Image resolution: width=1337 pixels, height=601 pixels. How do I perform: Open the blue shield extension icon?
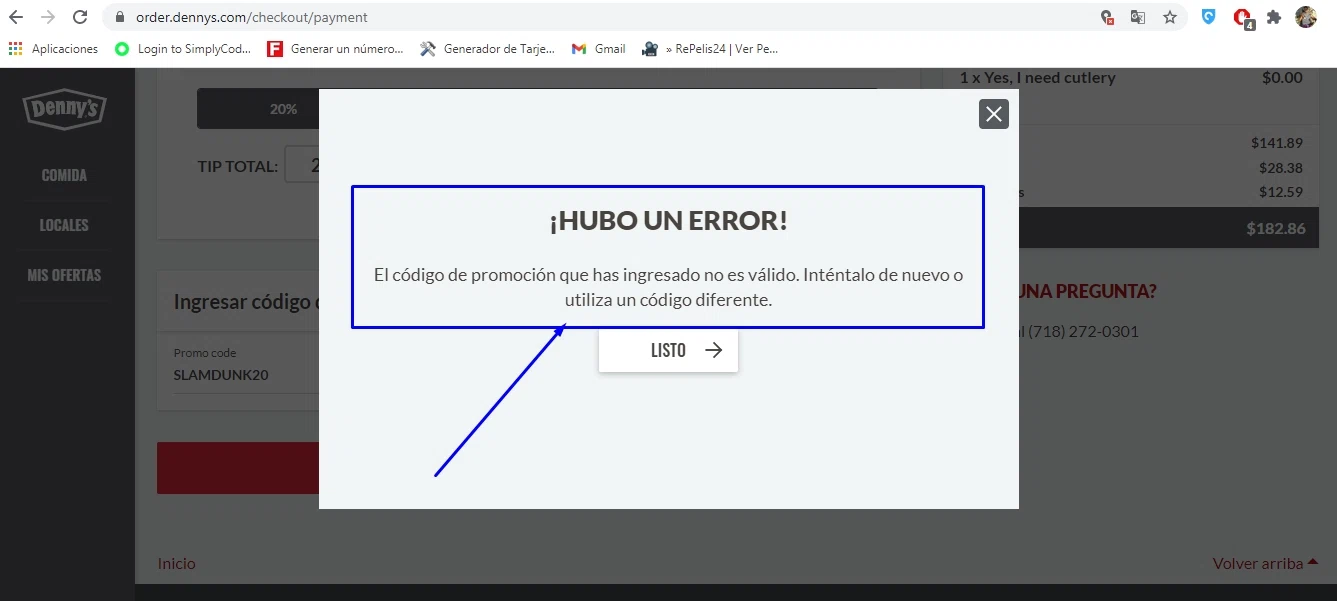[1208, 16]
